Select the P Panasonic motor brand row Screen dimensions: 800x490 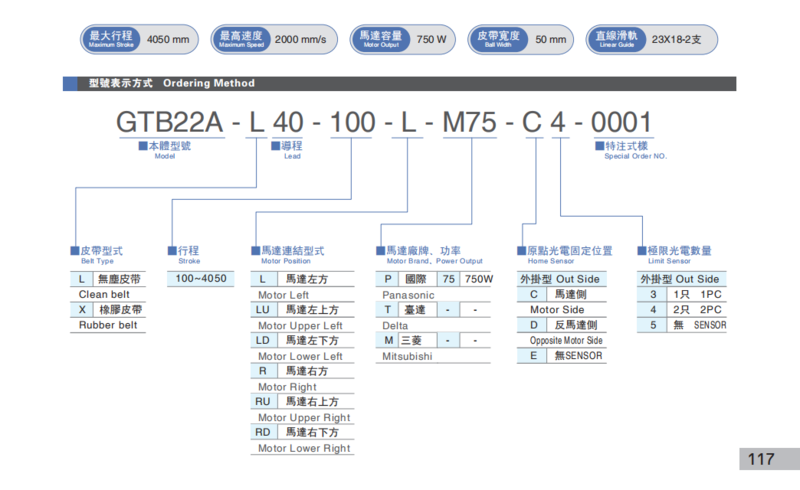click(390, 280)
